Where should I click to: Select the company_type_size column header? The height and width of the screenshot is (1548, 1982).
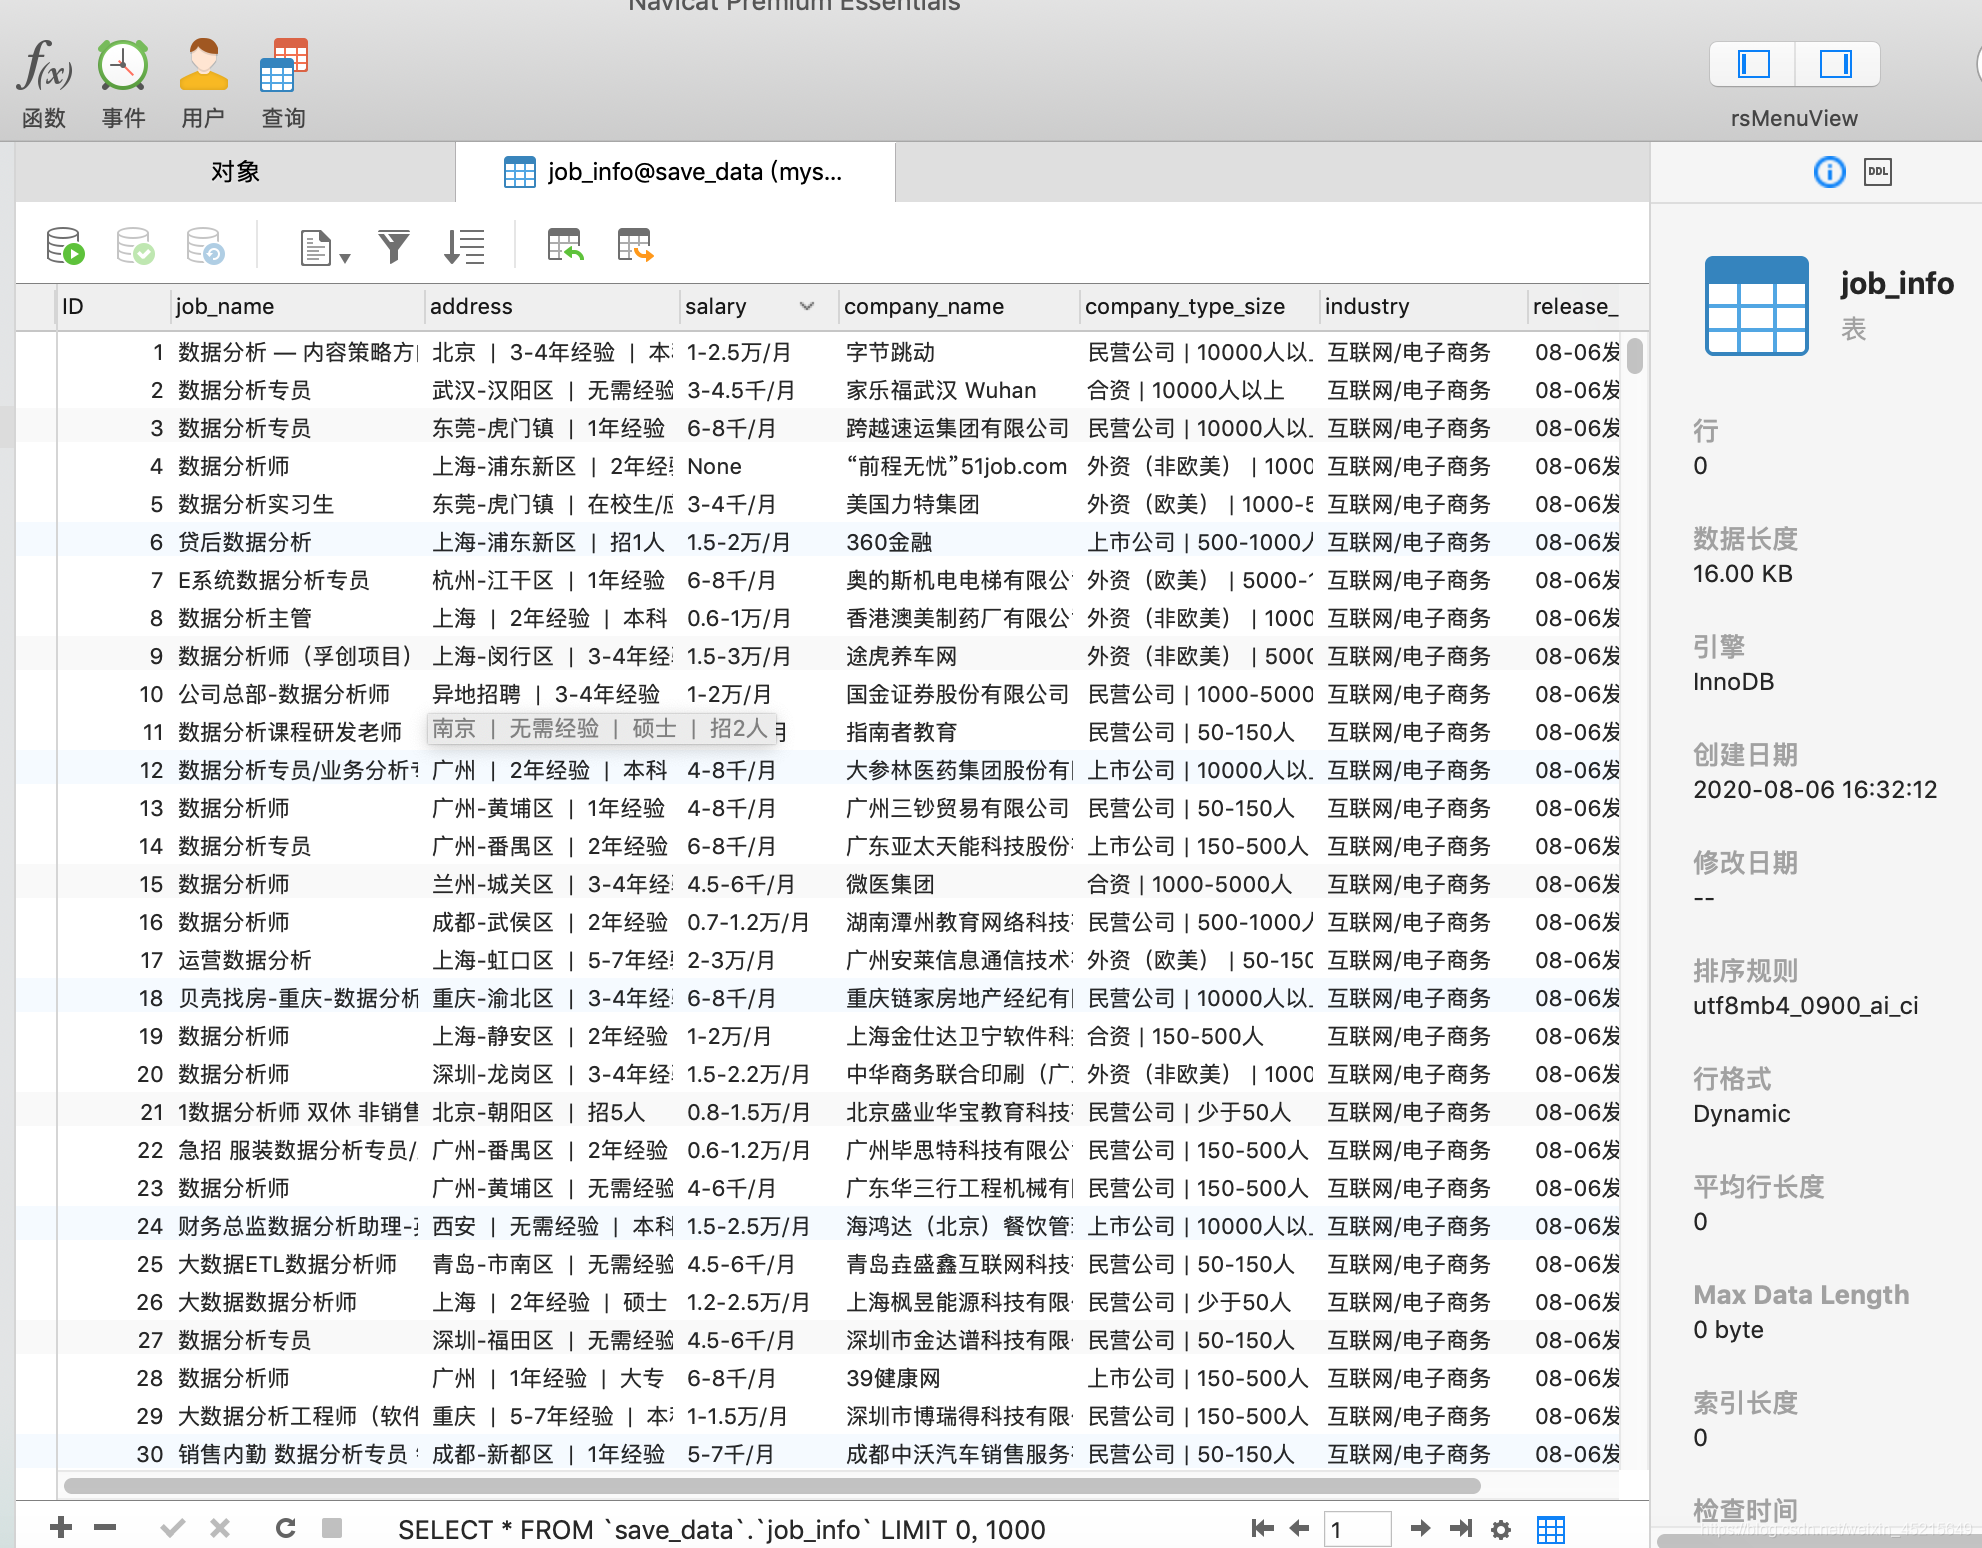pyautogui.click(x=1199, y=306)
